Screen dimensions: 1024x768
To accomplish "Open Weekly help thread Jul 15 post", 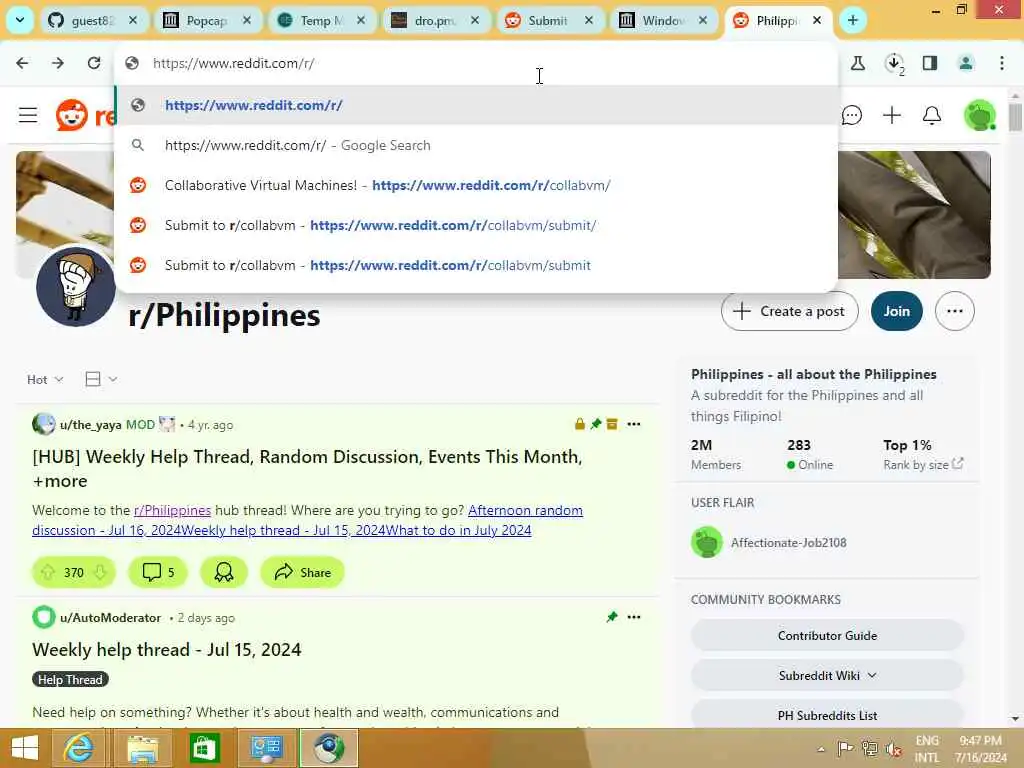I will pyautogui.click(x=167, y=650).
